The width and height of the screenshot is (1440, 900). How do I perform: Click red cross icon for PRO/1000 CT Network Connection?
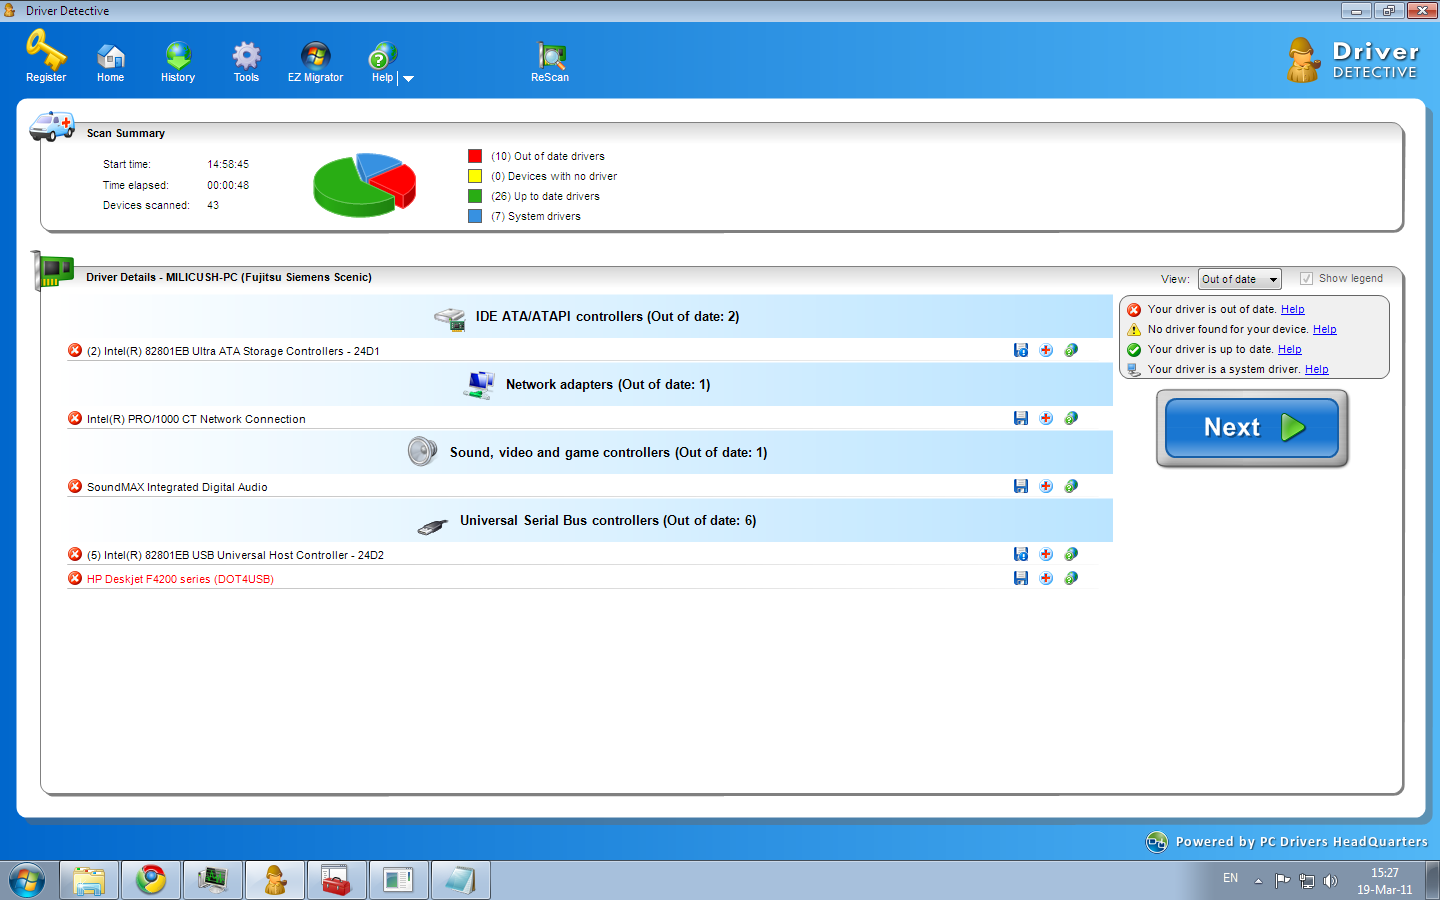1046,418
